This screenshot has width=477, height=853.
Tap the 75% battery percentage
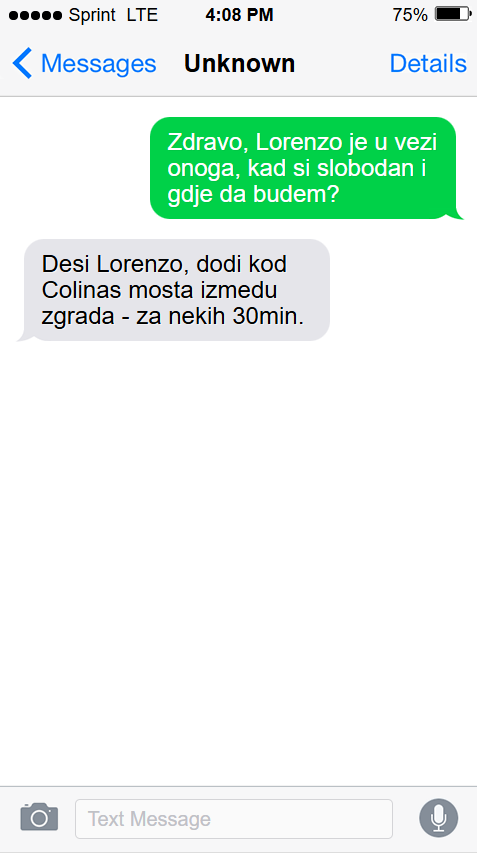click(410, 15)
